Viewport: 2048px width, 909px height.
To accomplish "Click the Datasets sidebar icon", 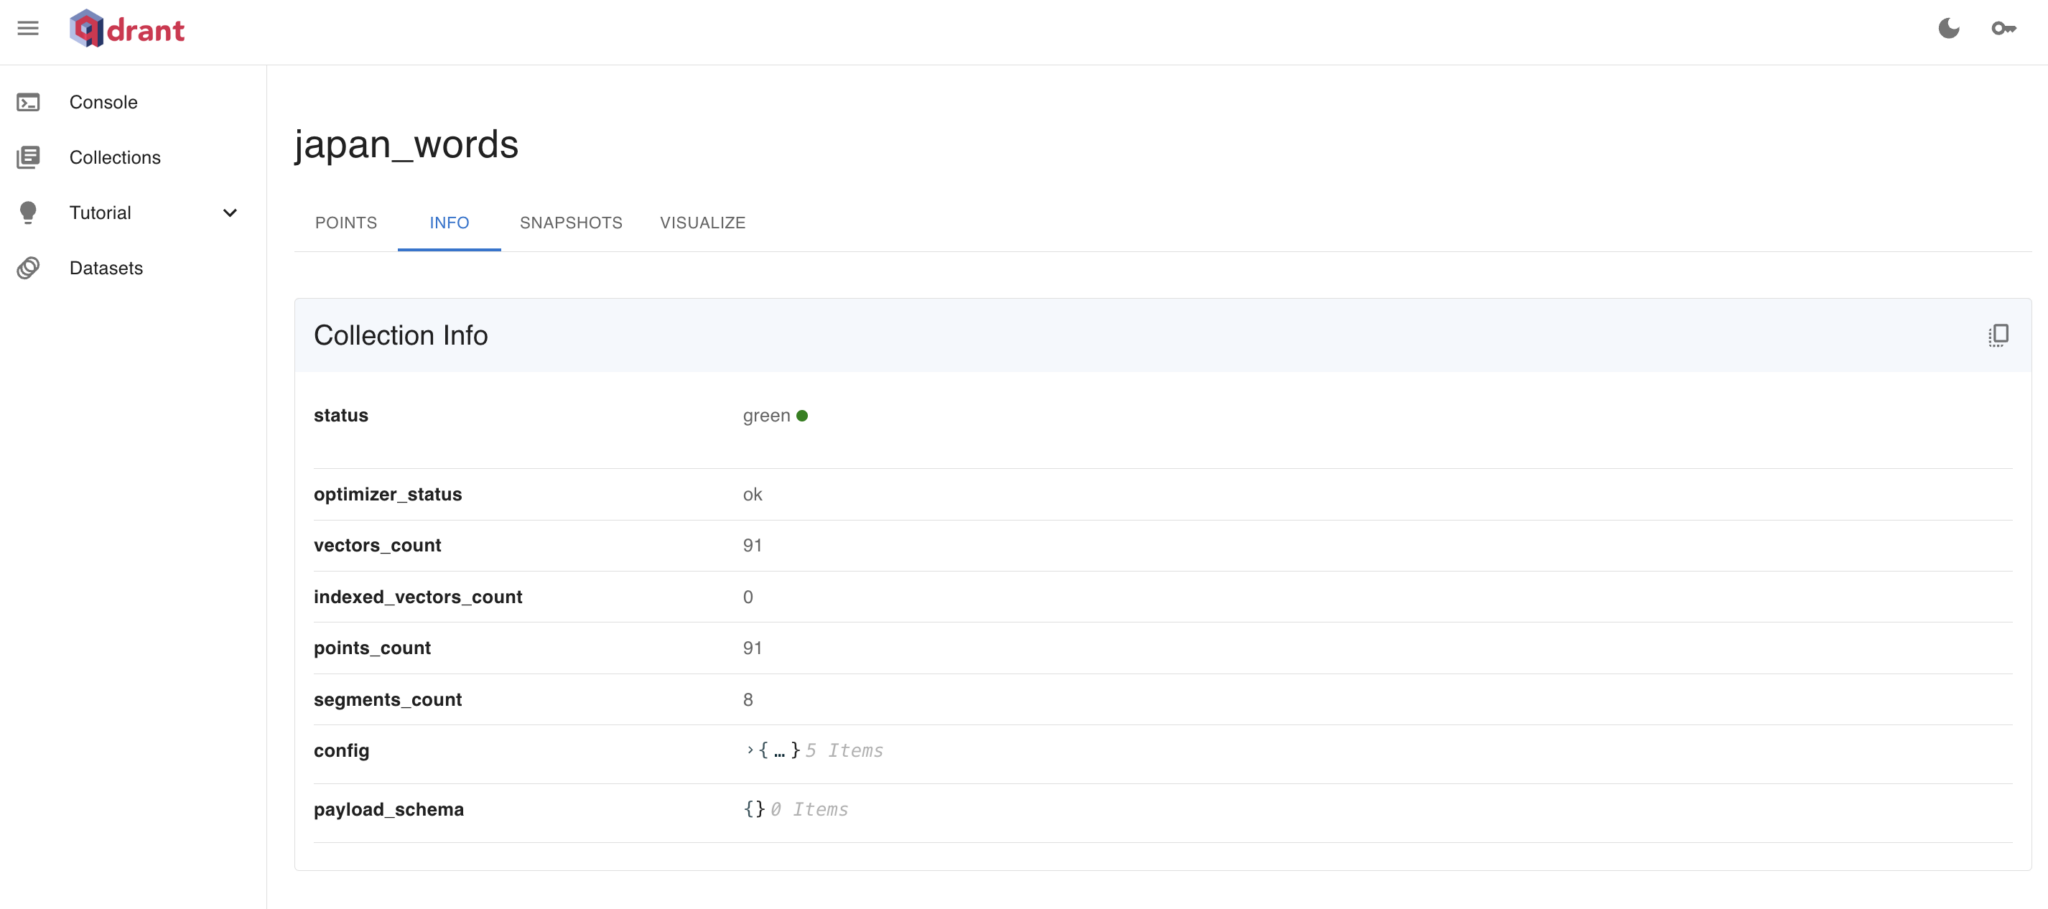I will [28, 268].
